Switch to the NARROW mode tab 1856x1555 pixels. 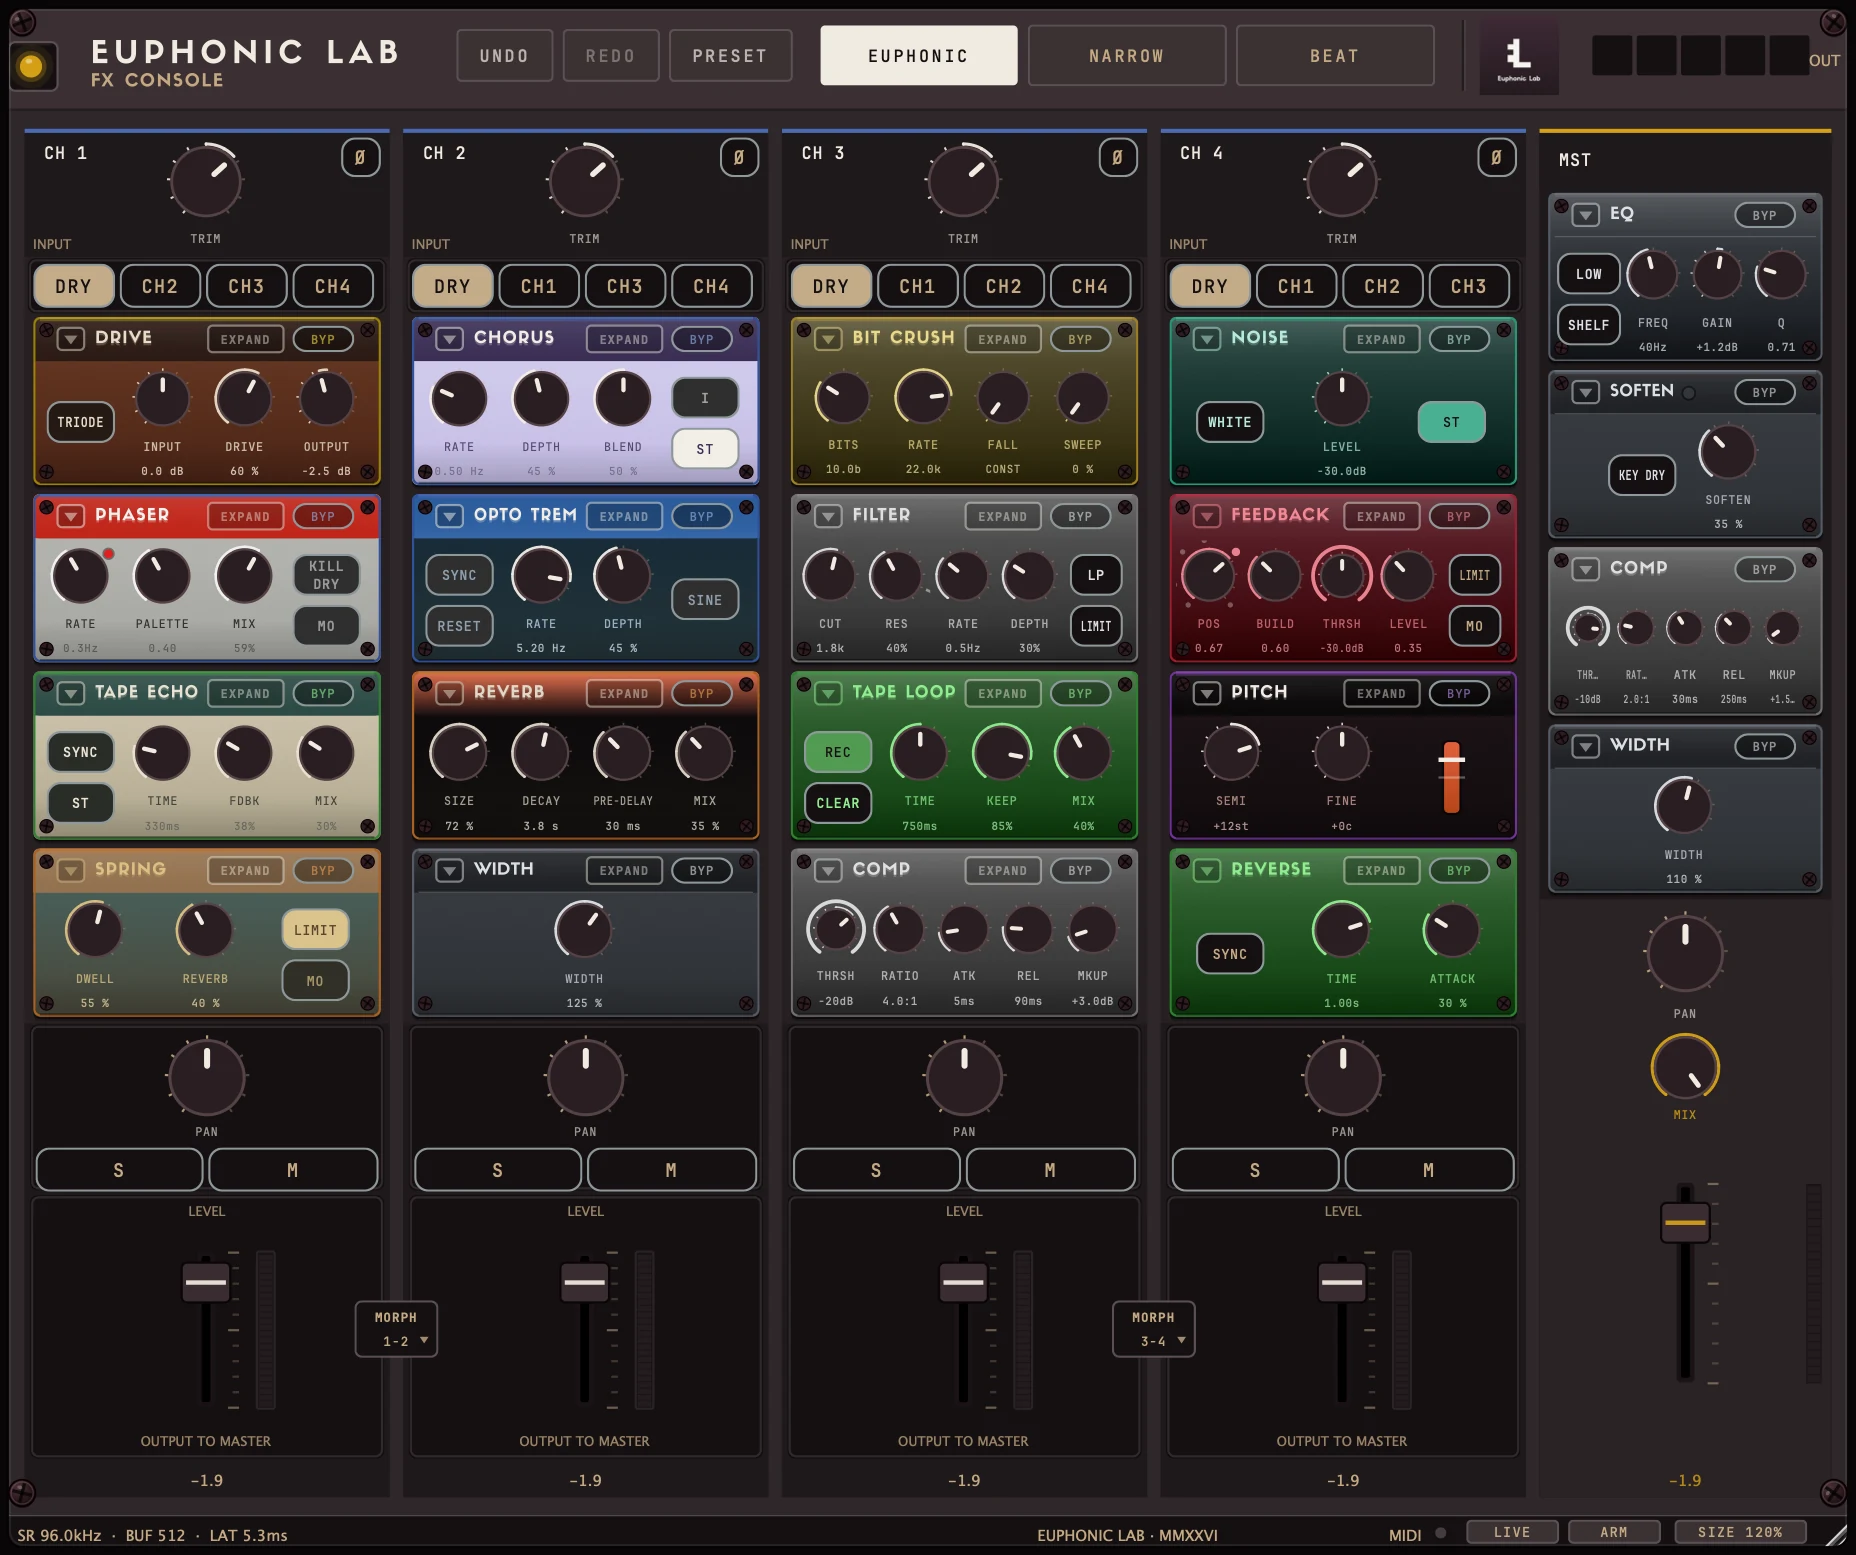(1127, 56)
